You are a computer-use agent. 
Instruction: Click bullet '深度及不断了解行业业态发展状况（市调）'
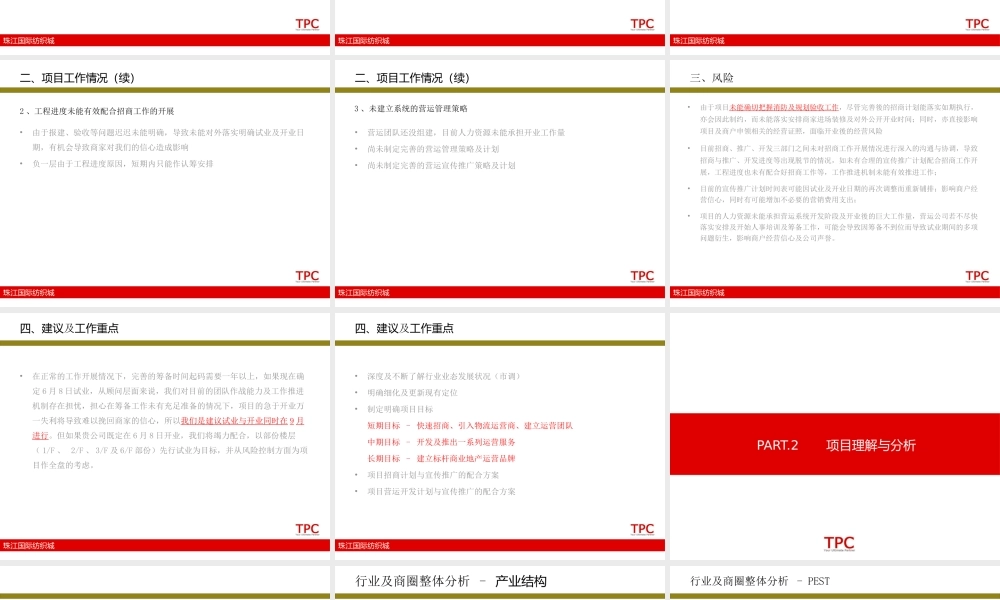coord(444,377)
